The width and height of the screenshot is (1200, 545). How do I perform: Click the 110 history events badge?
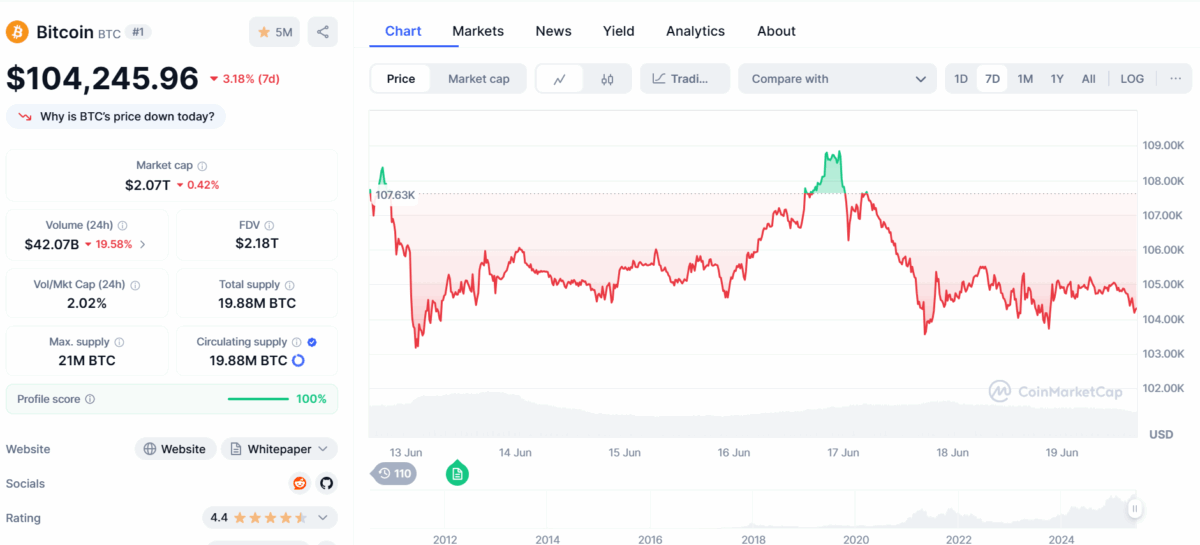click(x=394, y=474)
